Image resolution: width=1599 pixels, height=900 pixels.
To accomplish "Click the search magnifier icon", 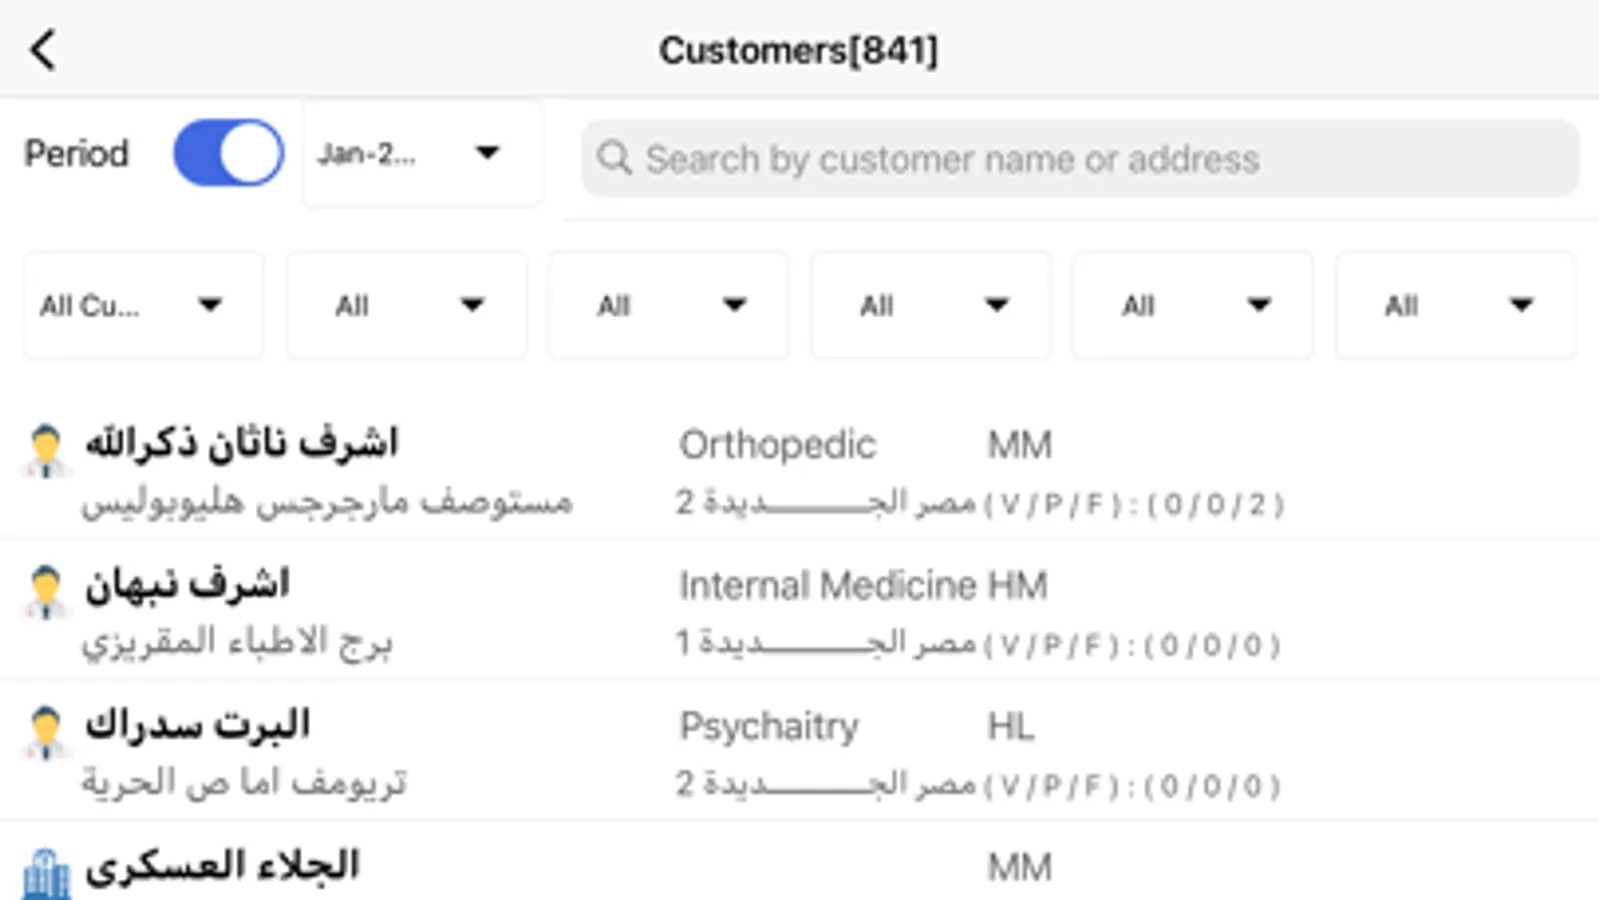I will [614, 158].
